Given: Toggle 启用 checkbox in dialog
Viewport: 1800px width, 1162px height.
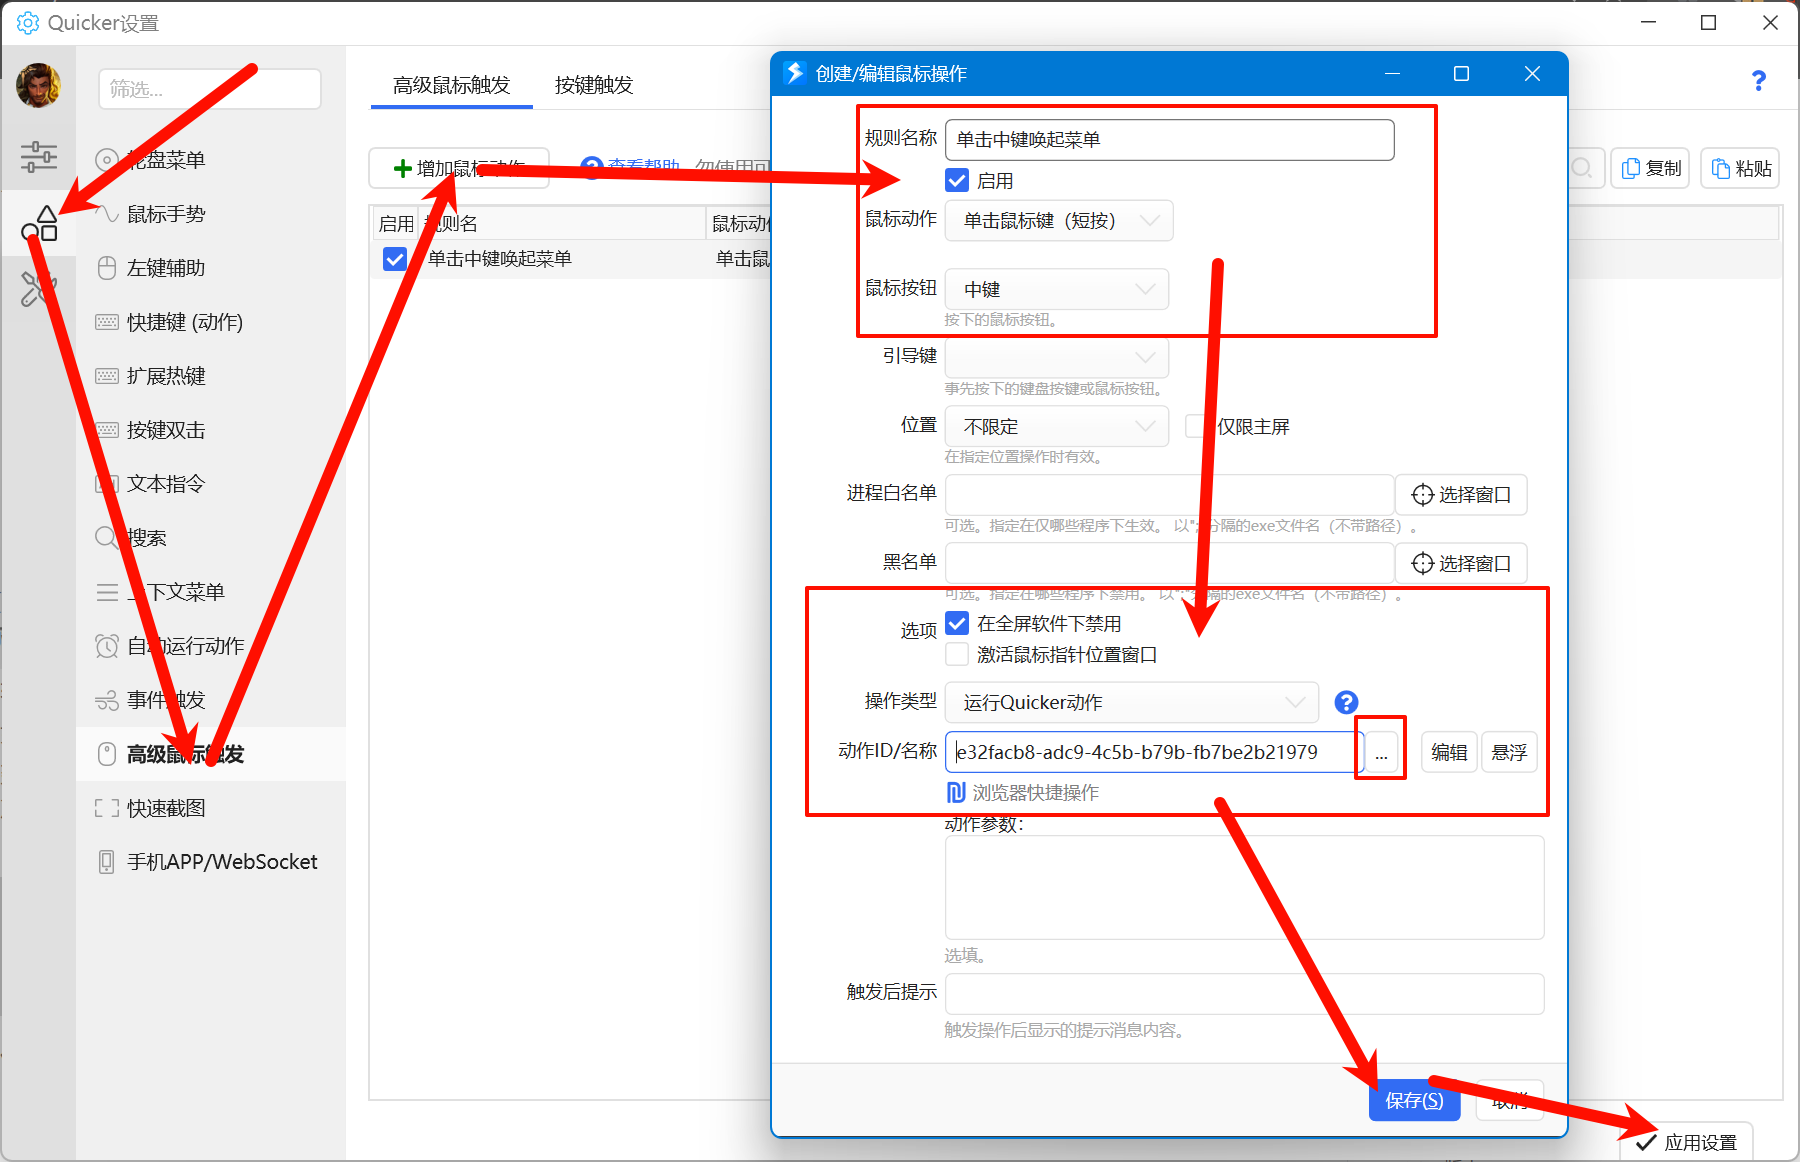Looking at the screenshot, I should click(957, 180).
